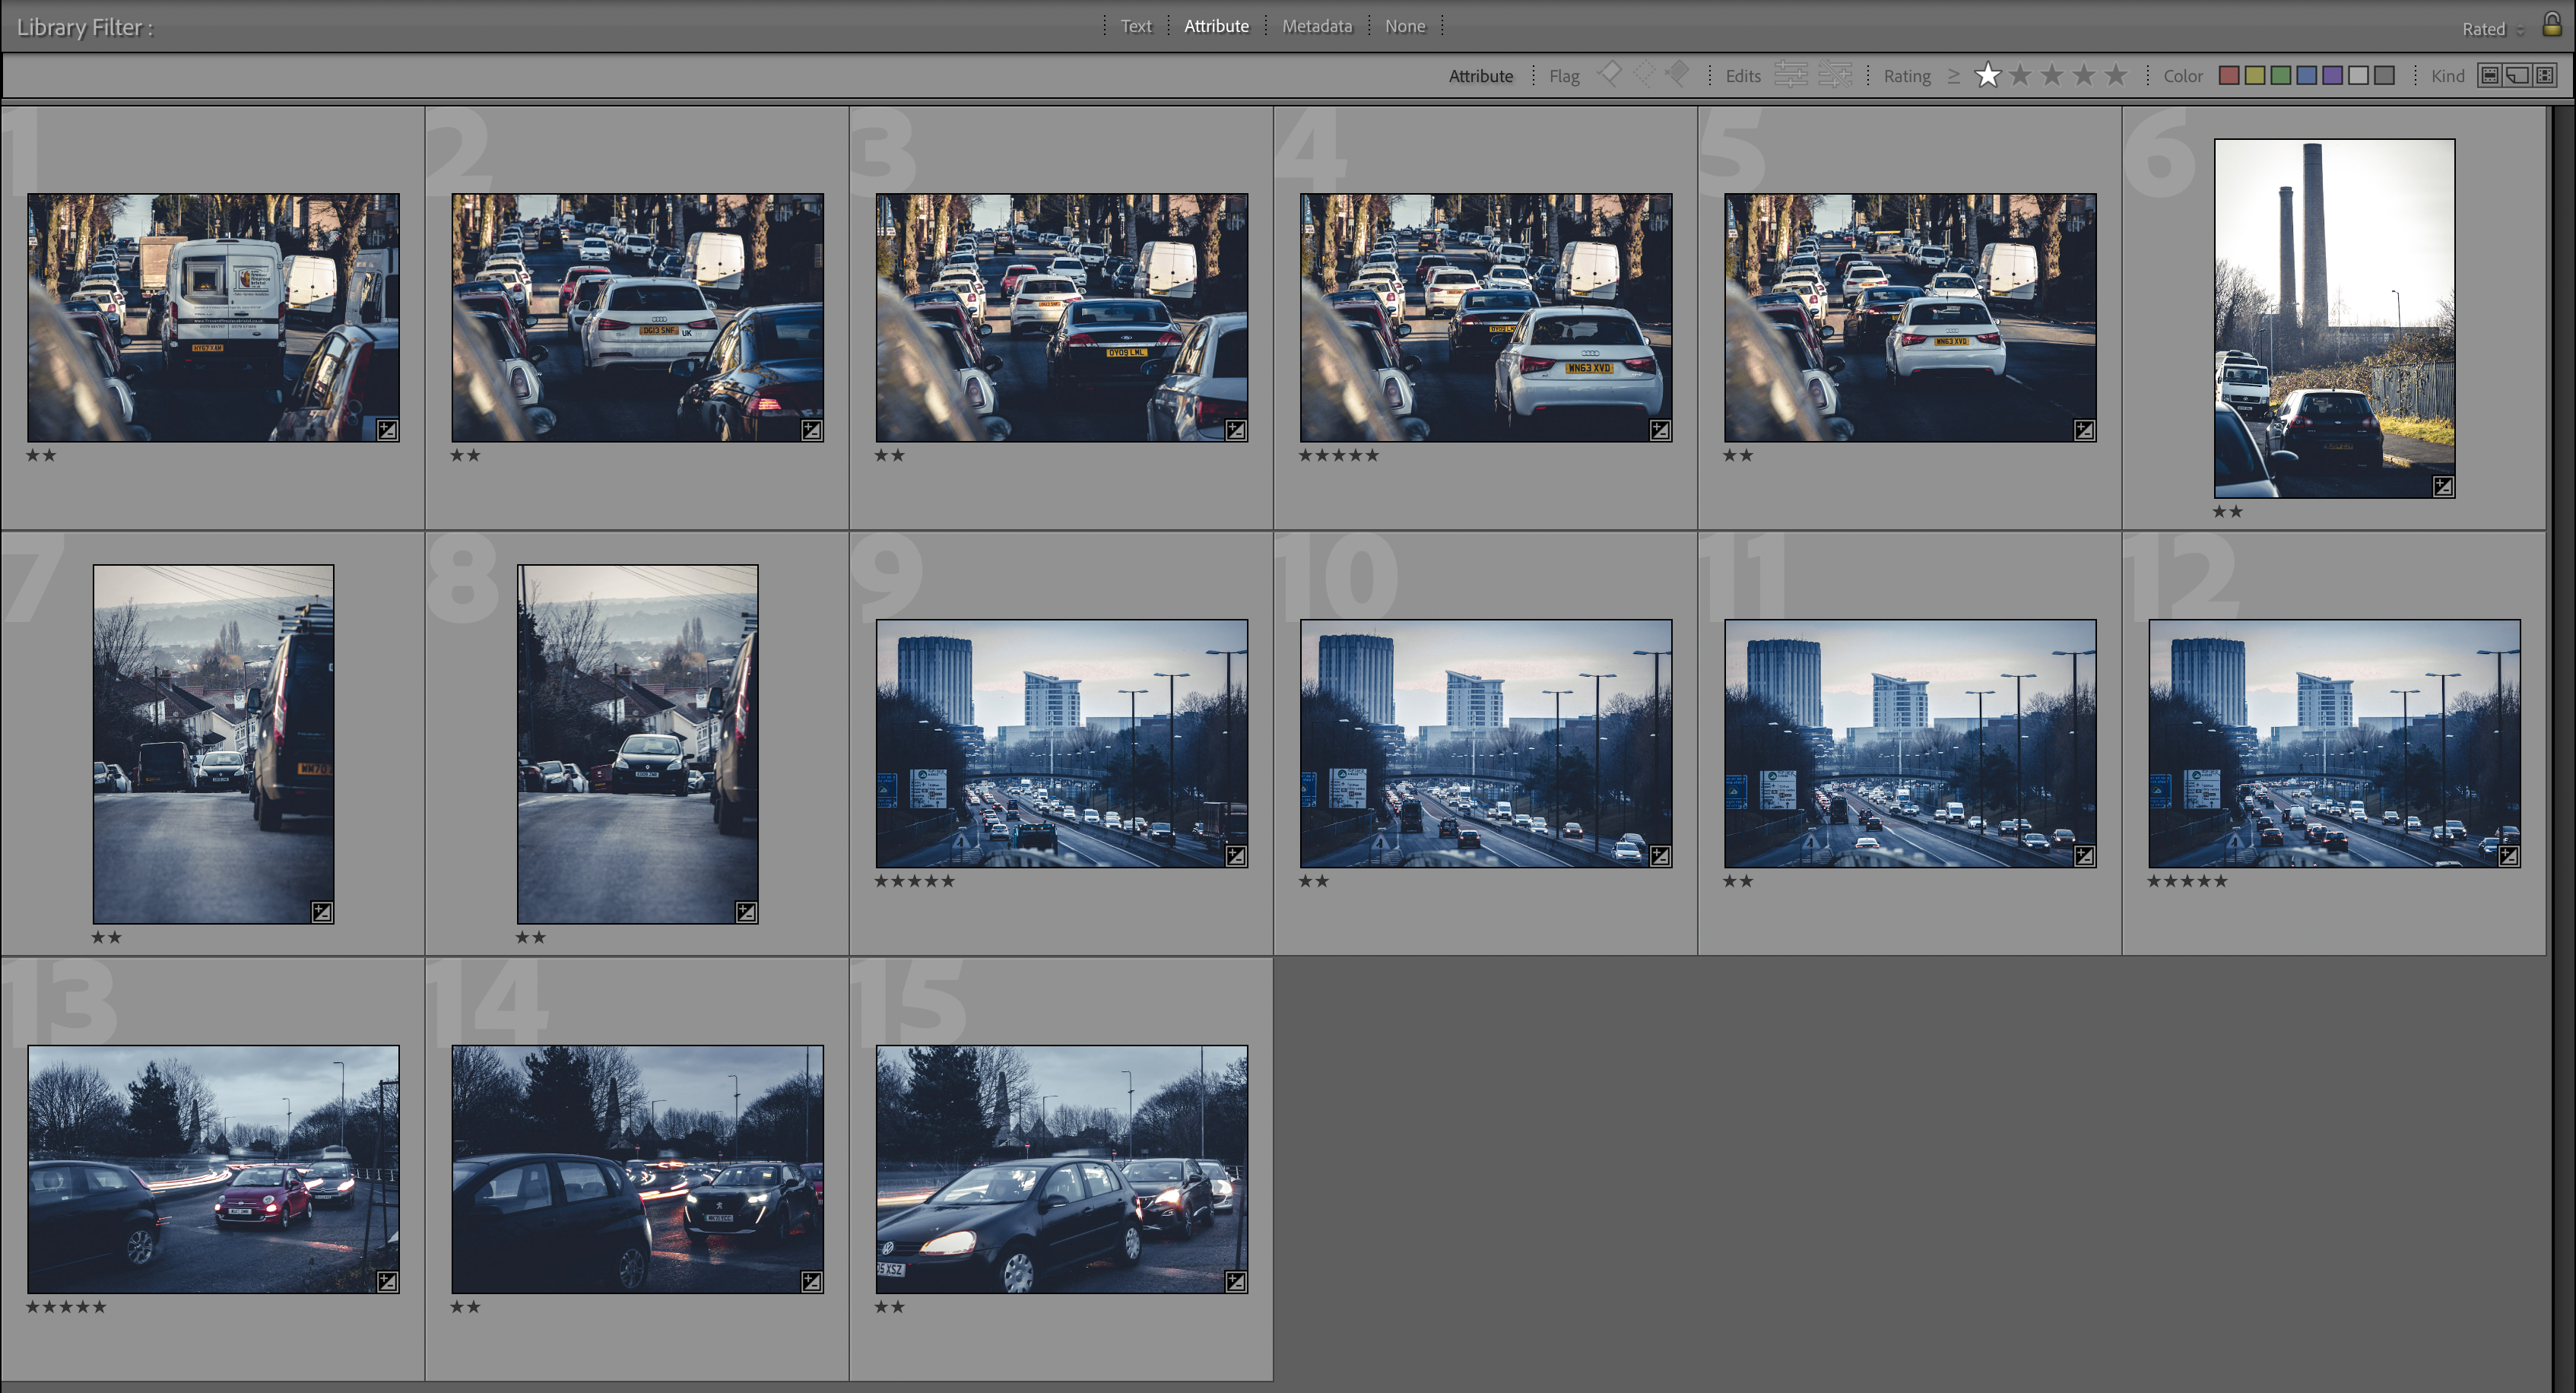Click the filter lock icon
Image resolution: width=2576 pixels, height=1393 pixels.
(x=2552, y=24)
